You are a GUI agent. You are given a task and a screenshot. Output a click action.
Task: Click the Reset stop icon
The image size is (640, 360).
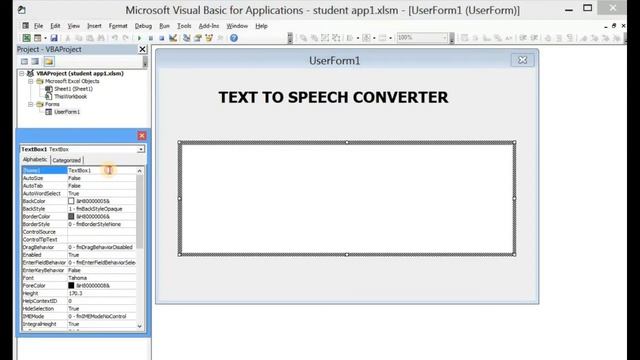[x=162, y=38]
